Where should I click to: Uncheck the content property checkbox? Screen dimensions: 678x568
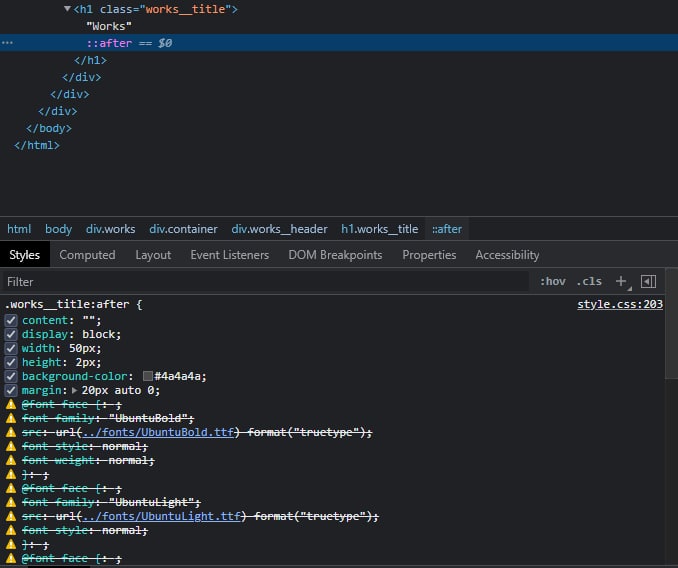click(x=11, y=320)
